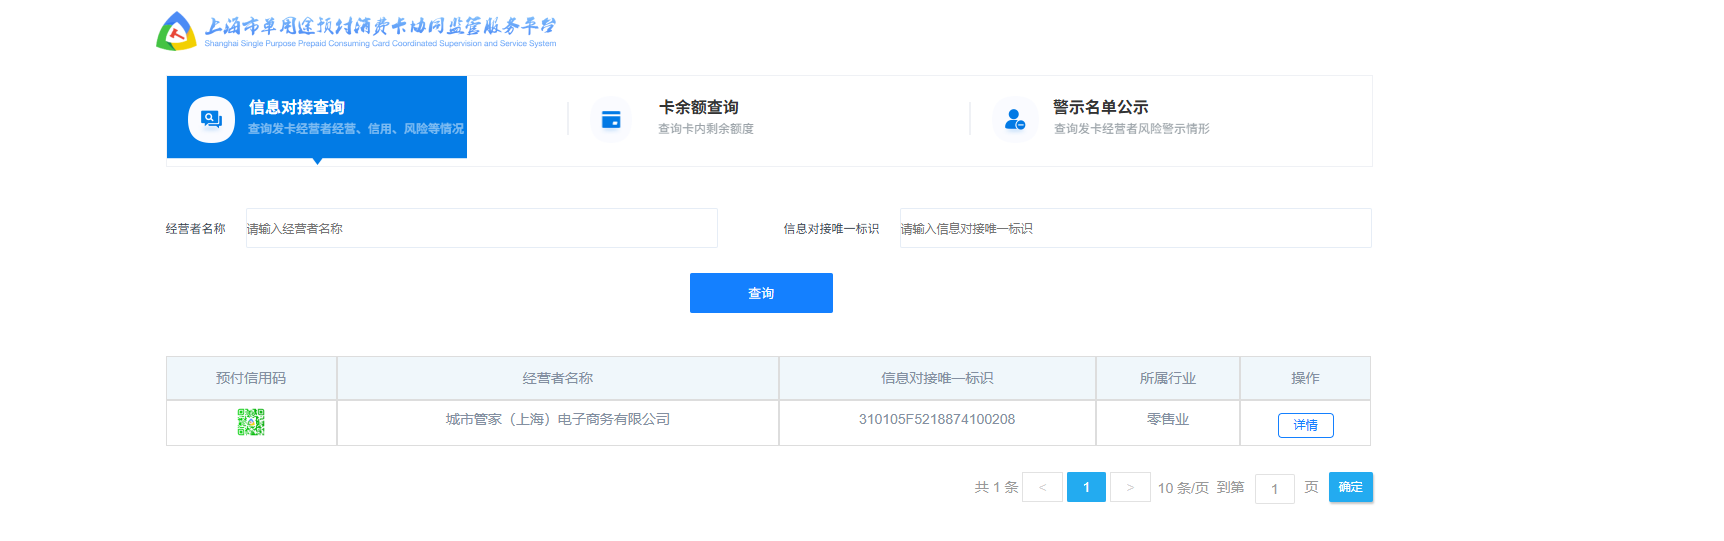Image resolution: width=1724 pixels, height=541 pixels.
Task: Open 详情 for 城市管家 row
Action: (1305, 425)
